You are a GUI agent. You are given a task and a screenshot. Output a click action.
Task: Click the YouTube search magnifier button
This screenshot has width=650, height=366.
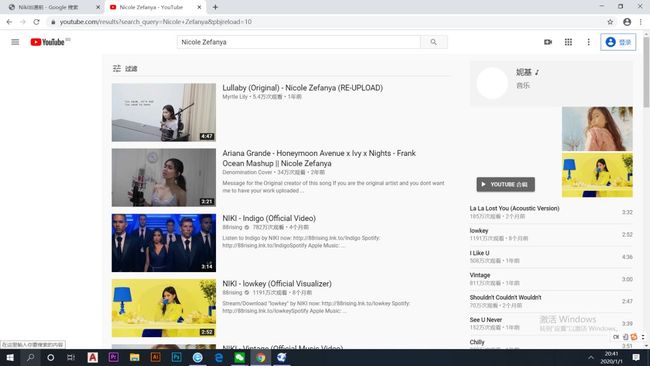pyautogui.click(x=434, y=42)
